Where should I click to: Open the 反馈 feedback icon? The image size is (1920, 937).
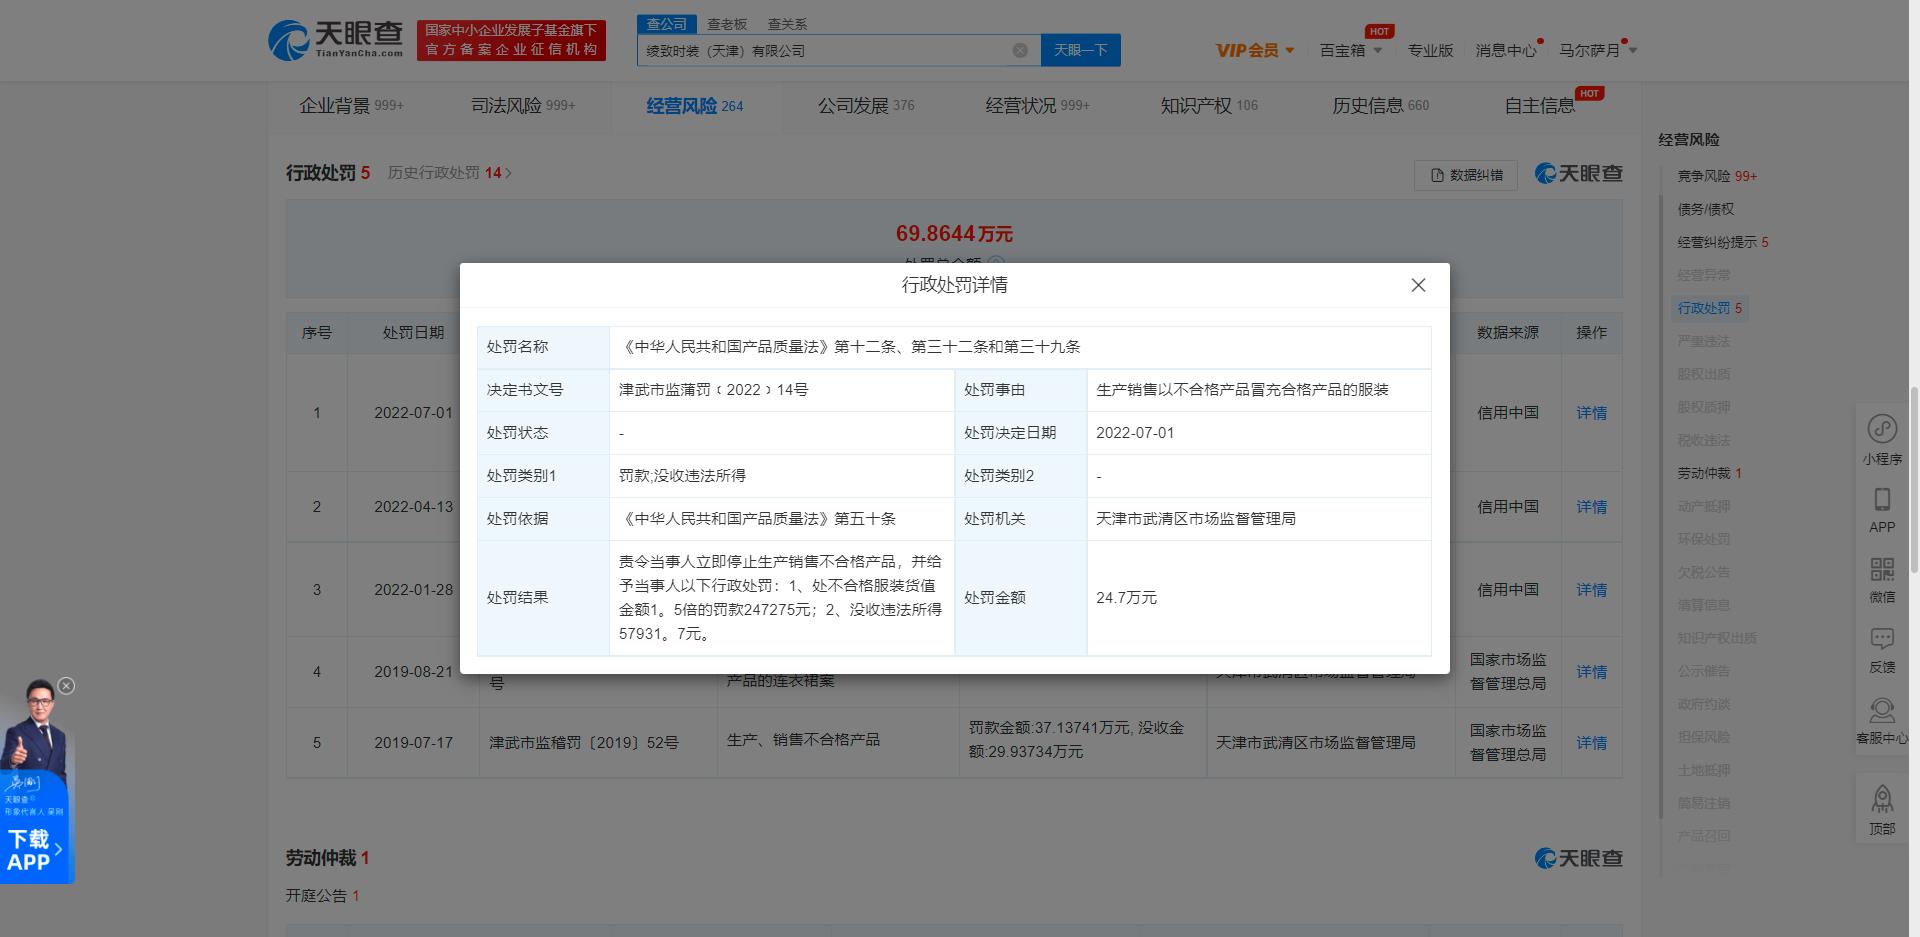coord(1882,640)
